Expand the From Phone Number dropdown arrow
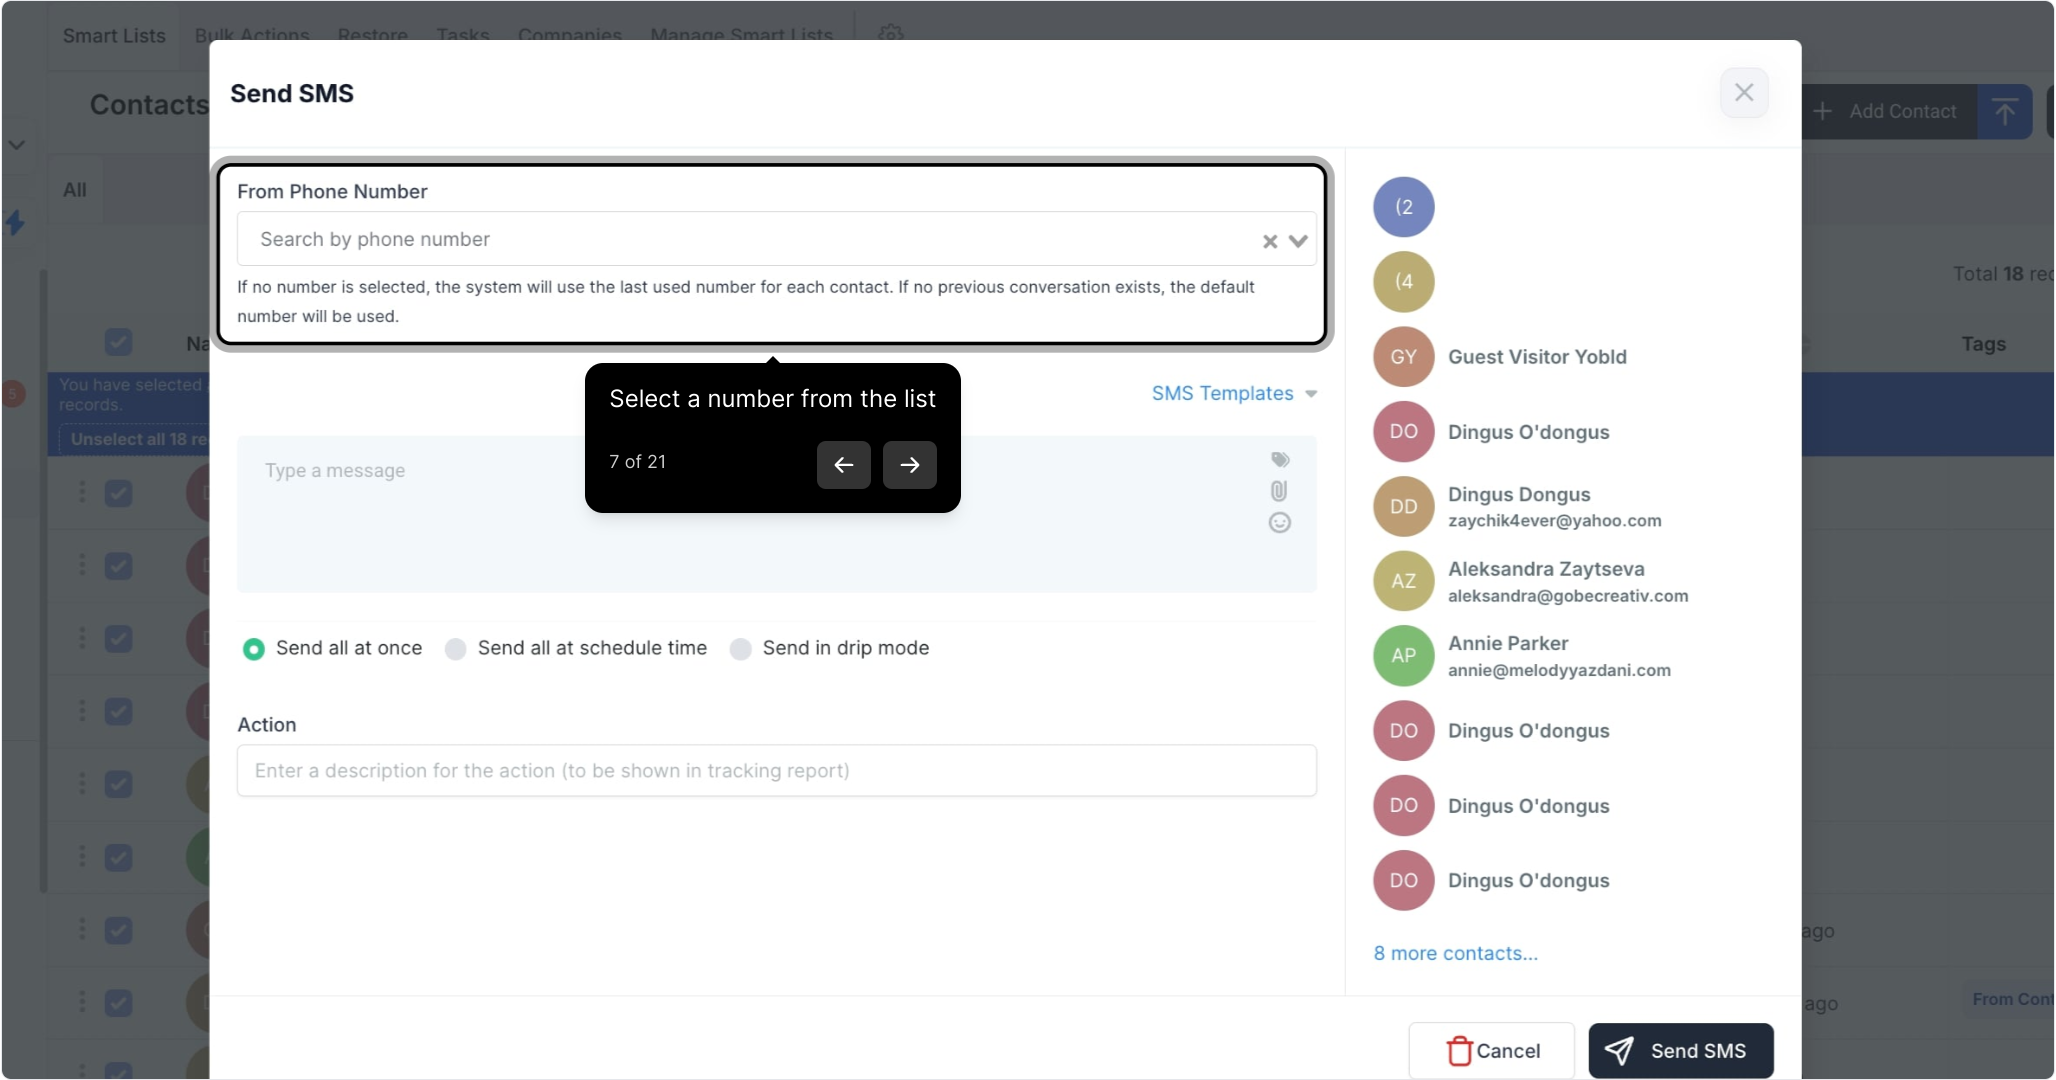The width and height of the screenshot is (2056, 1080). pyautogui.click(x=1298, y=241)
